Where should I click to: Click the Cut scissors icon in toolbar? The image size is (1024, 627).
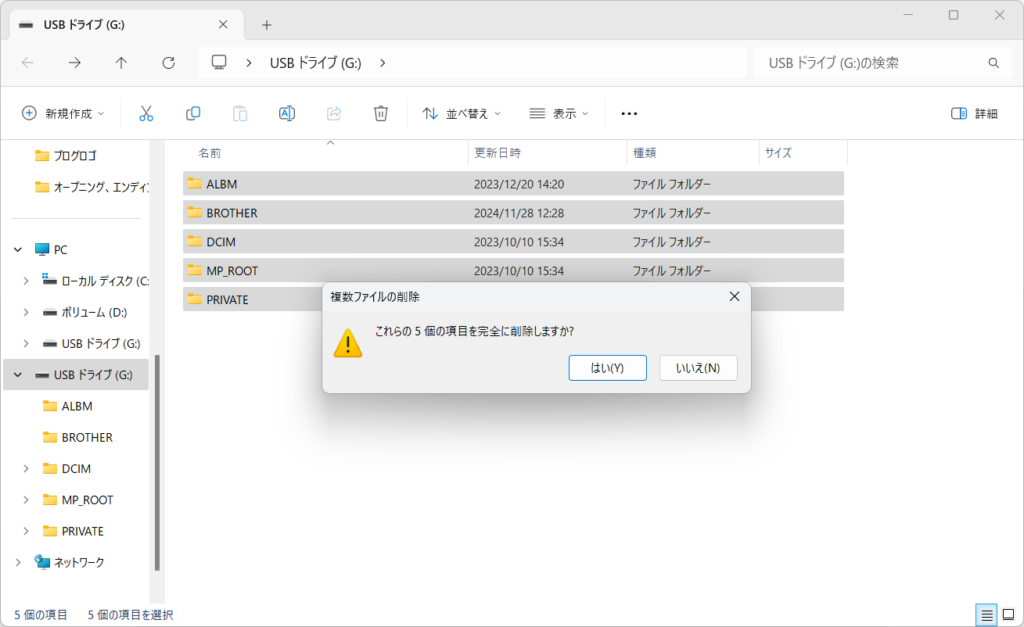point(146,114)
